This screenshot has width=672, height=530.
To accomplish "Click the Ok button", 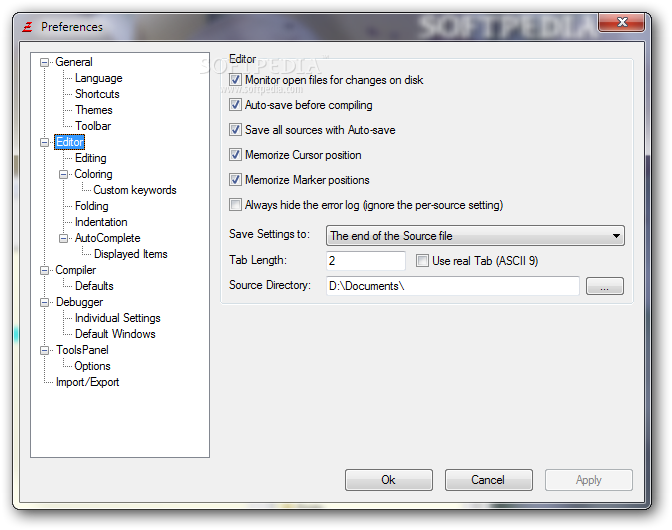I will tap(389, 480).
